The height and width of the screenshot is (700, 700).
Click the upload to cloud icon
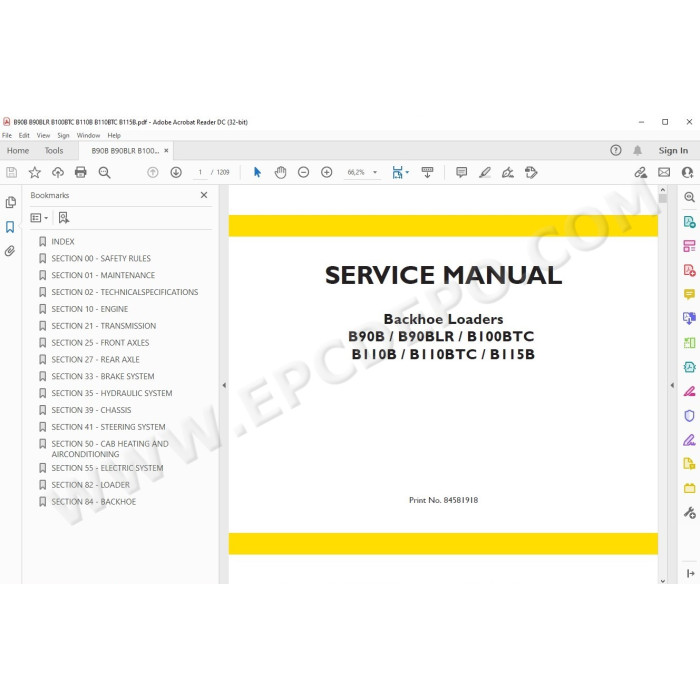58,172
